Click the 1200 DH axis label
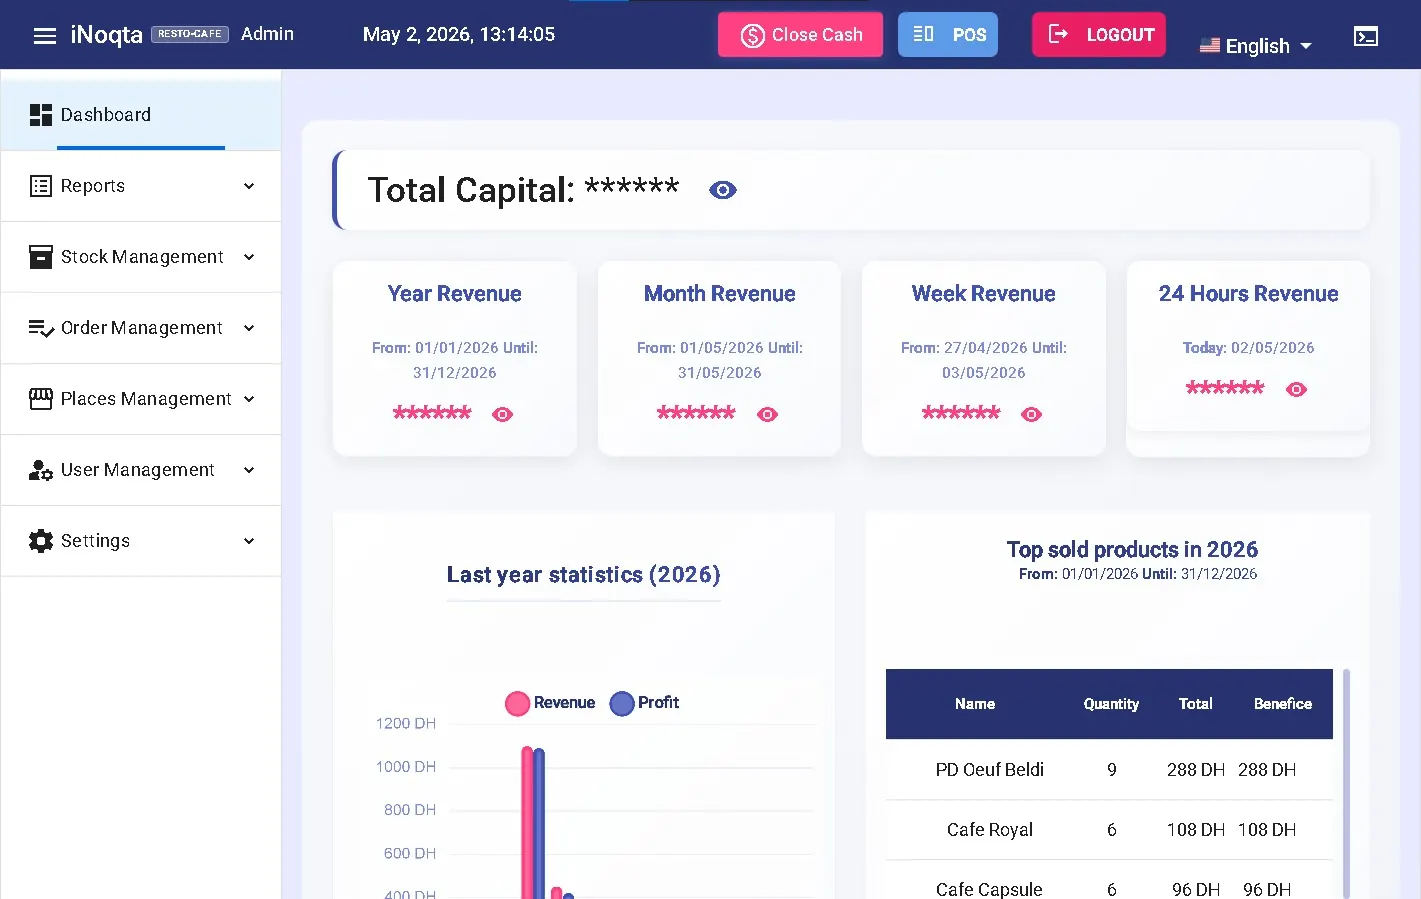This screenshot has height=899, width=1421. [x=406, y=724]
